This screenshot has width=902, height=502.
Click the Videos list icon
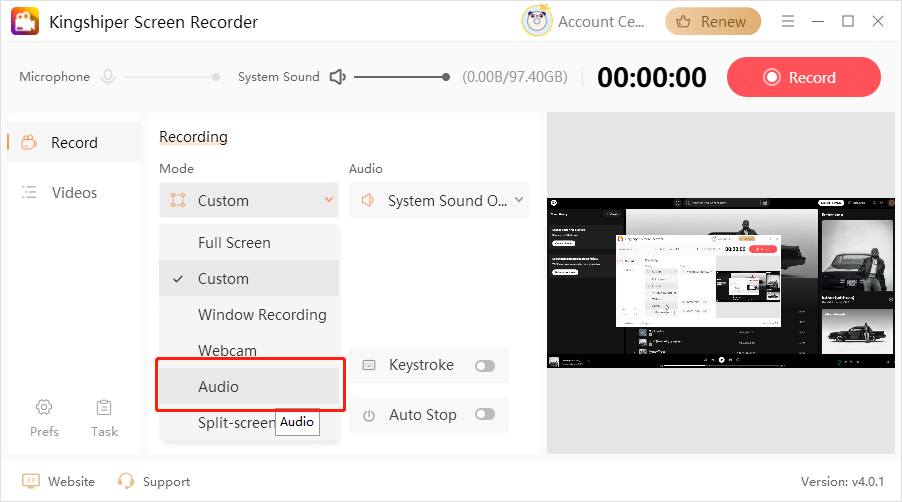tap(29, 192)
